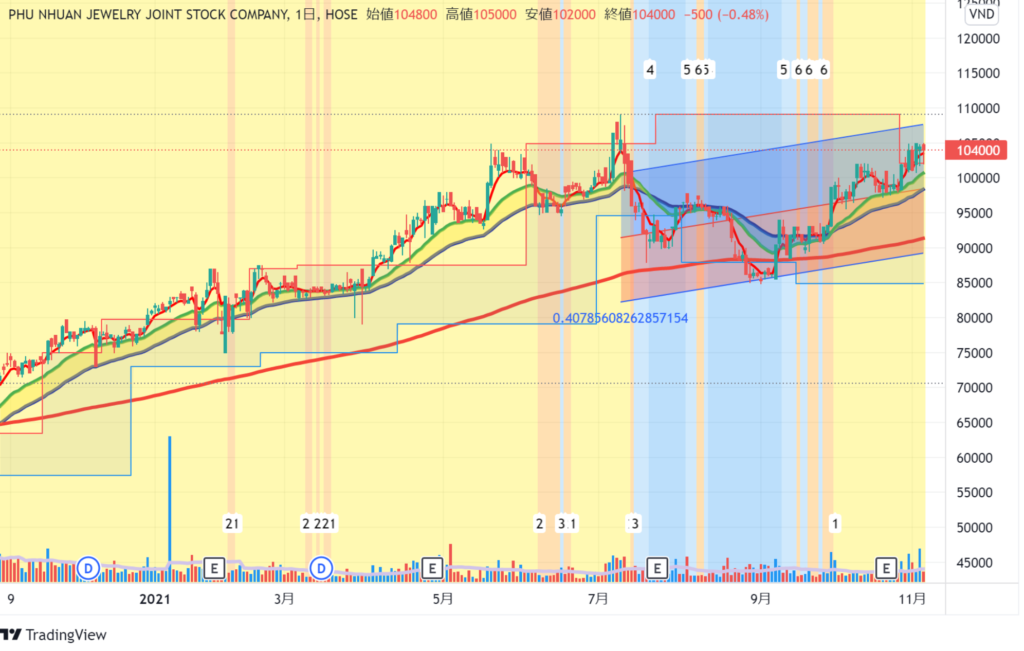
Task: Click the bottom label 1 near October
Action: (x=835, y=524)
